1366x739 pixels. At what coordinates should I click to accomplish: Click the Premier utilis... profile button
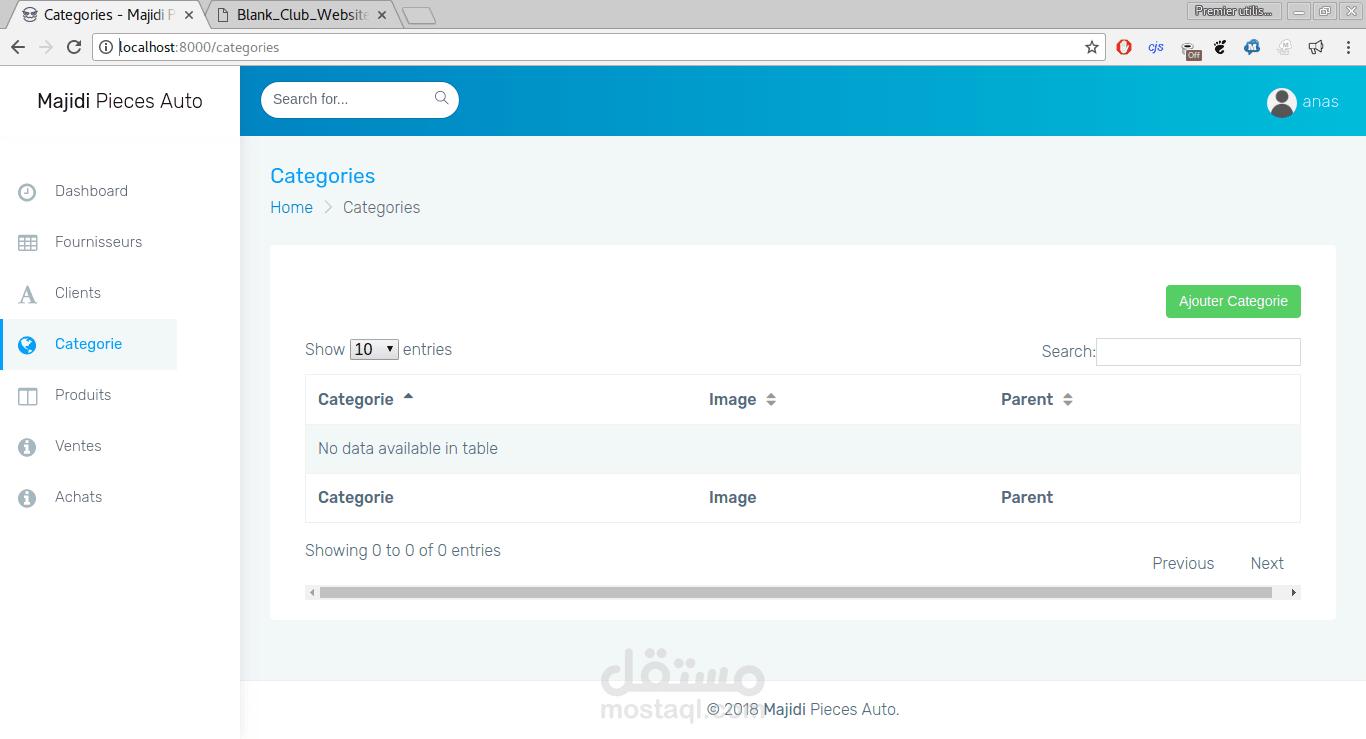click(x=1234, y=11)
